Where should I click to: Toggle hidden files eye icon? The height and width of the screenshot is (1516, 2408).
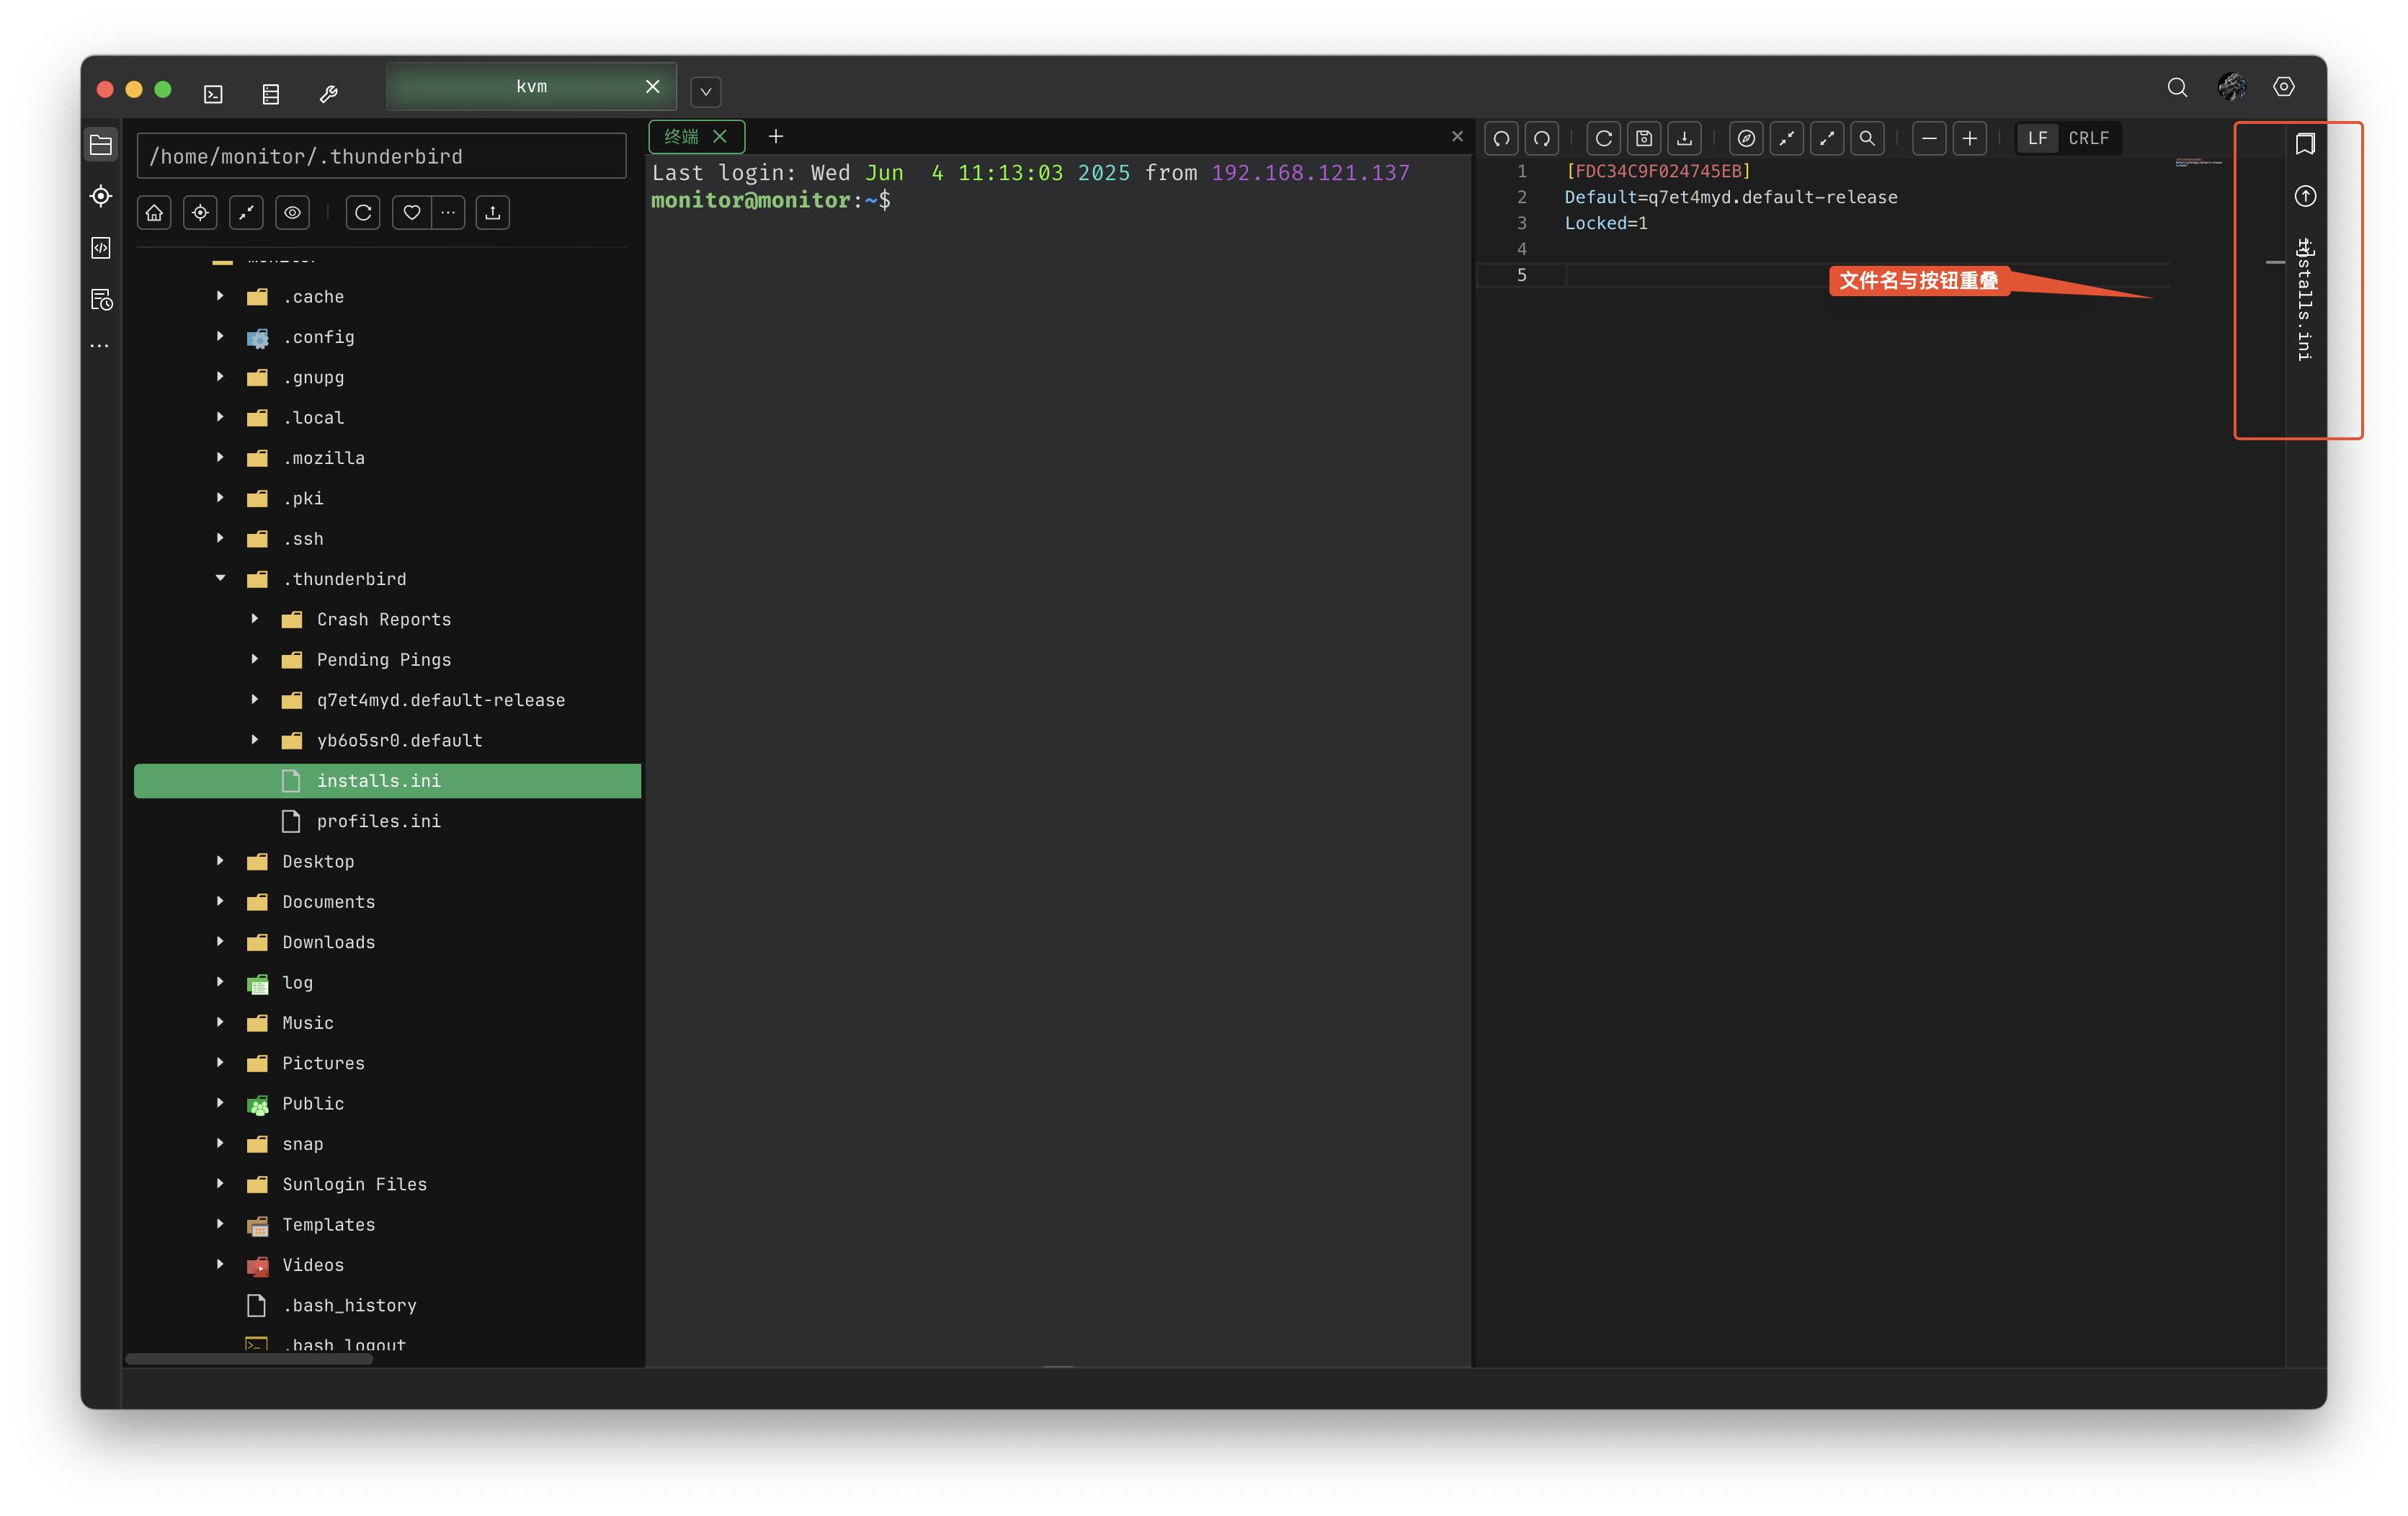(292, 213)
